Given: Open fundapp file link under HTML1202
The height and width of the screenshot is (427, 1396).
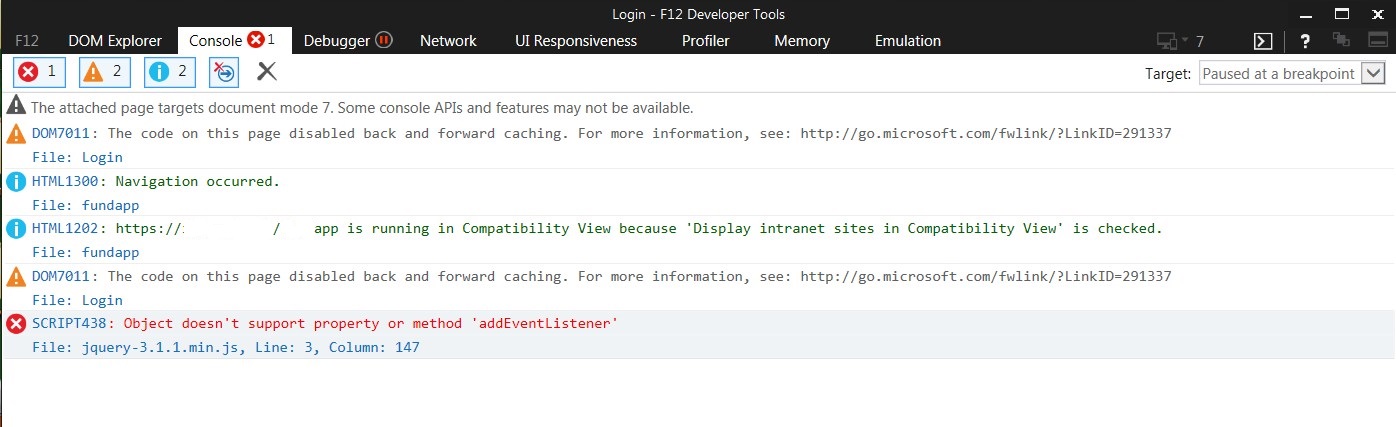Looking at the screenshot, I should [85, 252].
